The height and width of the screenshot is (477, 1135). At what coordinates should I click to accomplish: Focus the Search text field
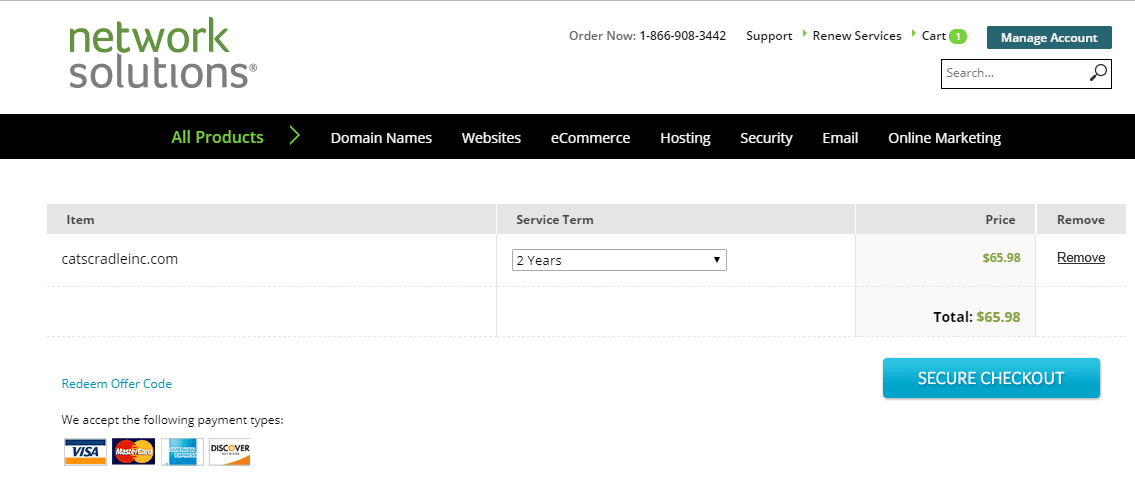click(1015, 73)
